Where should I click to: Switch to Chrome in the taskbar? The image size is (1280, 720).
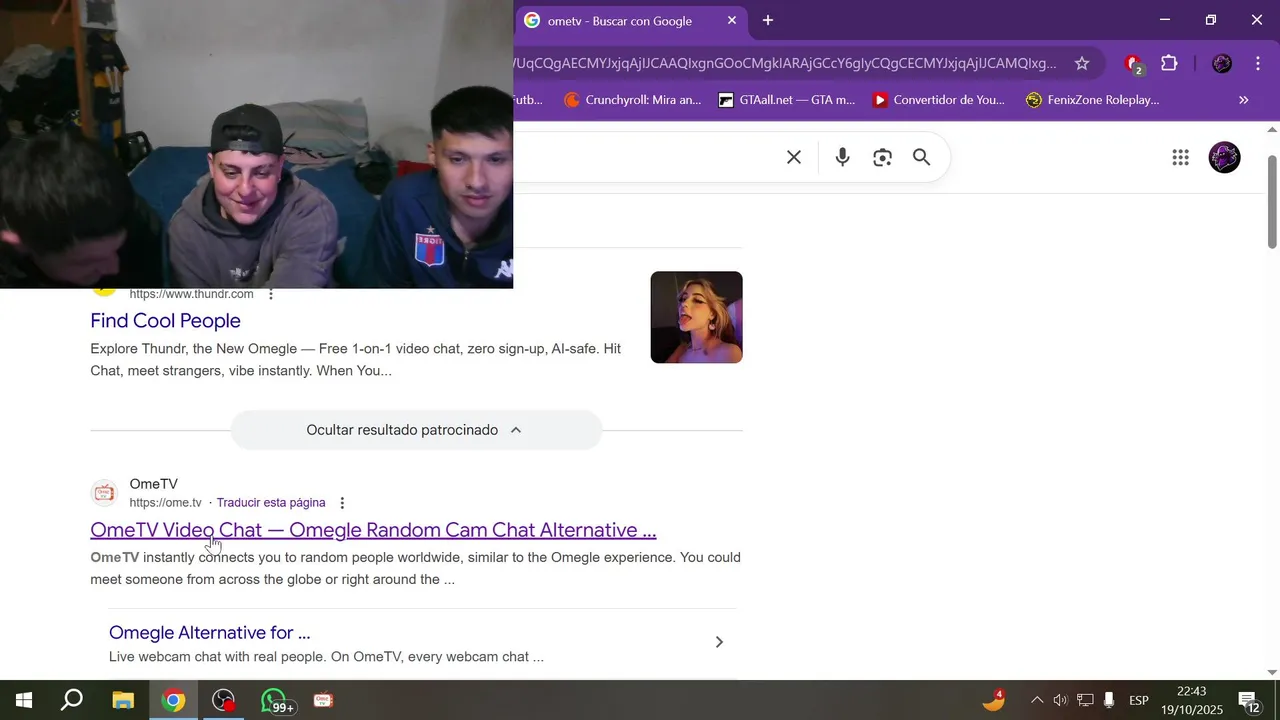point(173,700)
